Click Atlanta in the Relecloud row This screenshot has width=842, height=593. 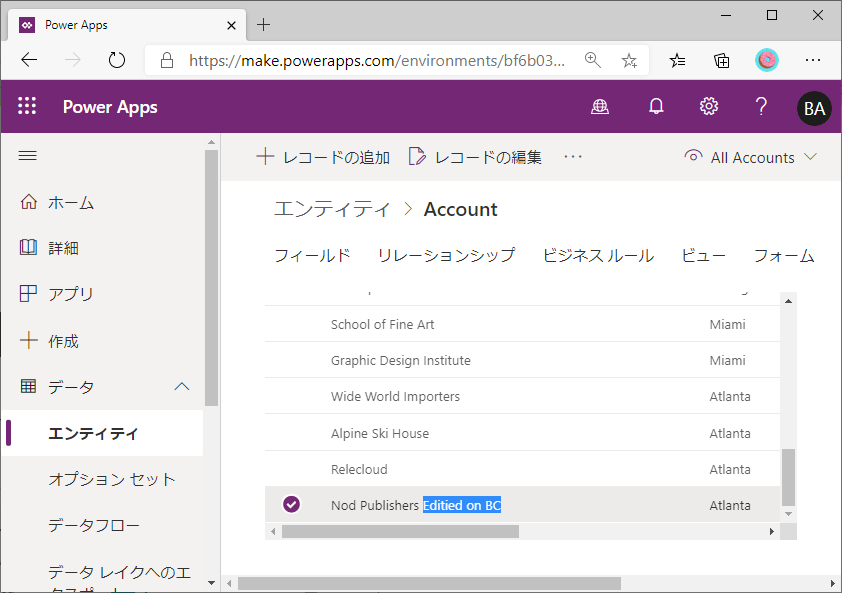click(730, 469)
